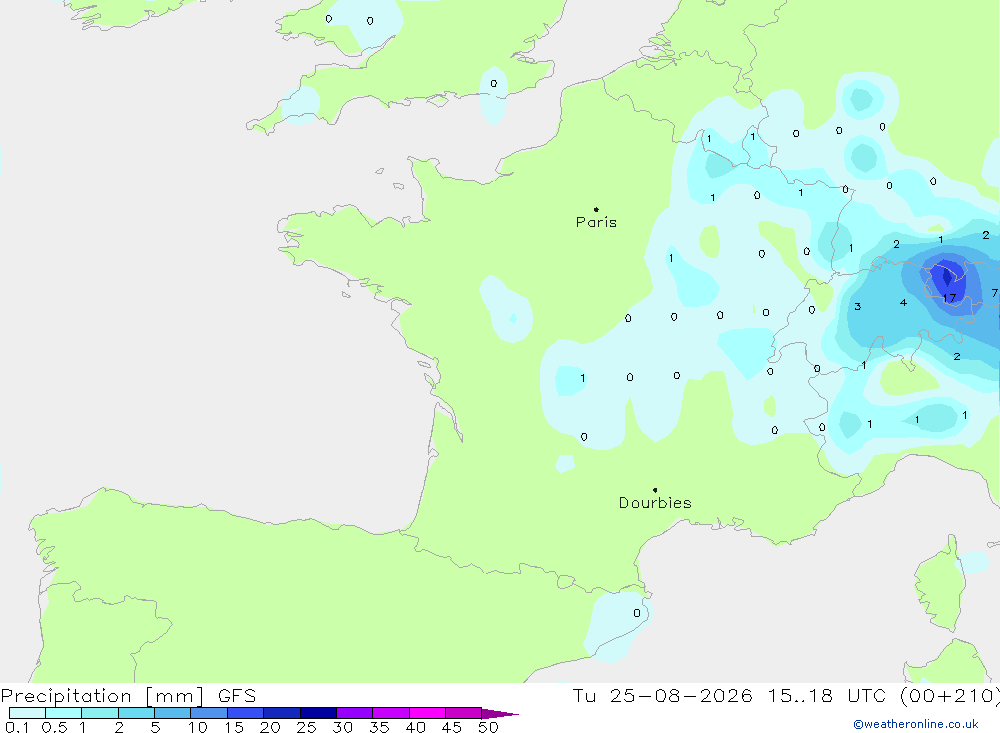The image size is (1000, 733).
Task: Click the 17 mm precipitation peak value
Action: (x=949, y=298)
